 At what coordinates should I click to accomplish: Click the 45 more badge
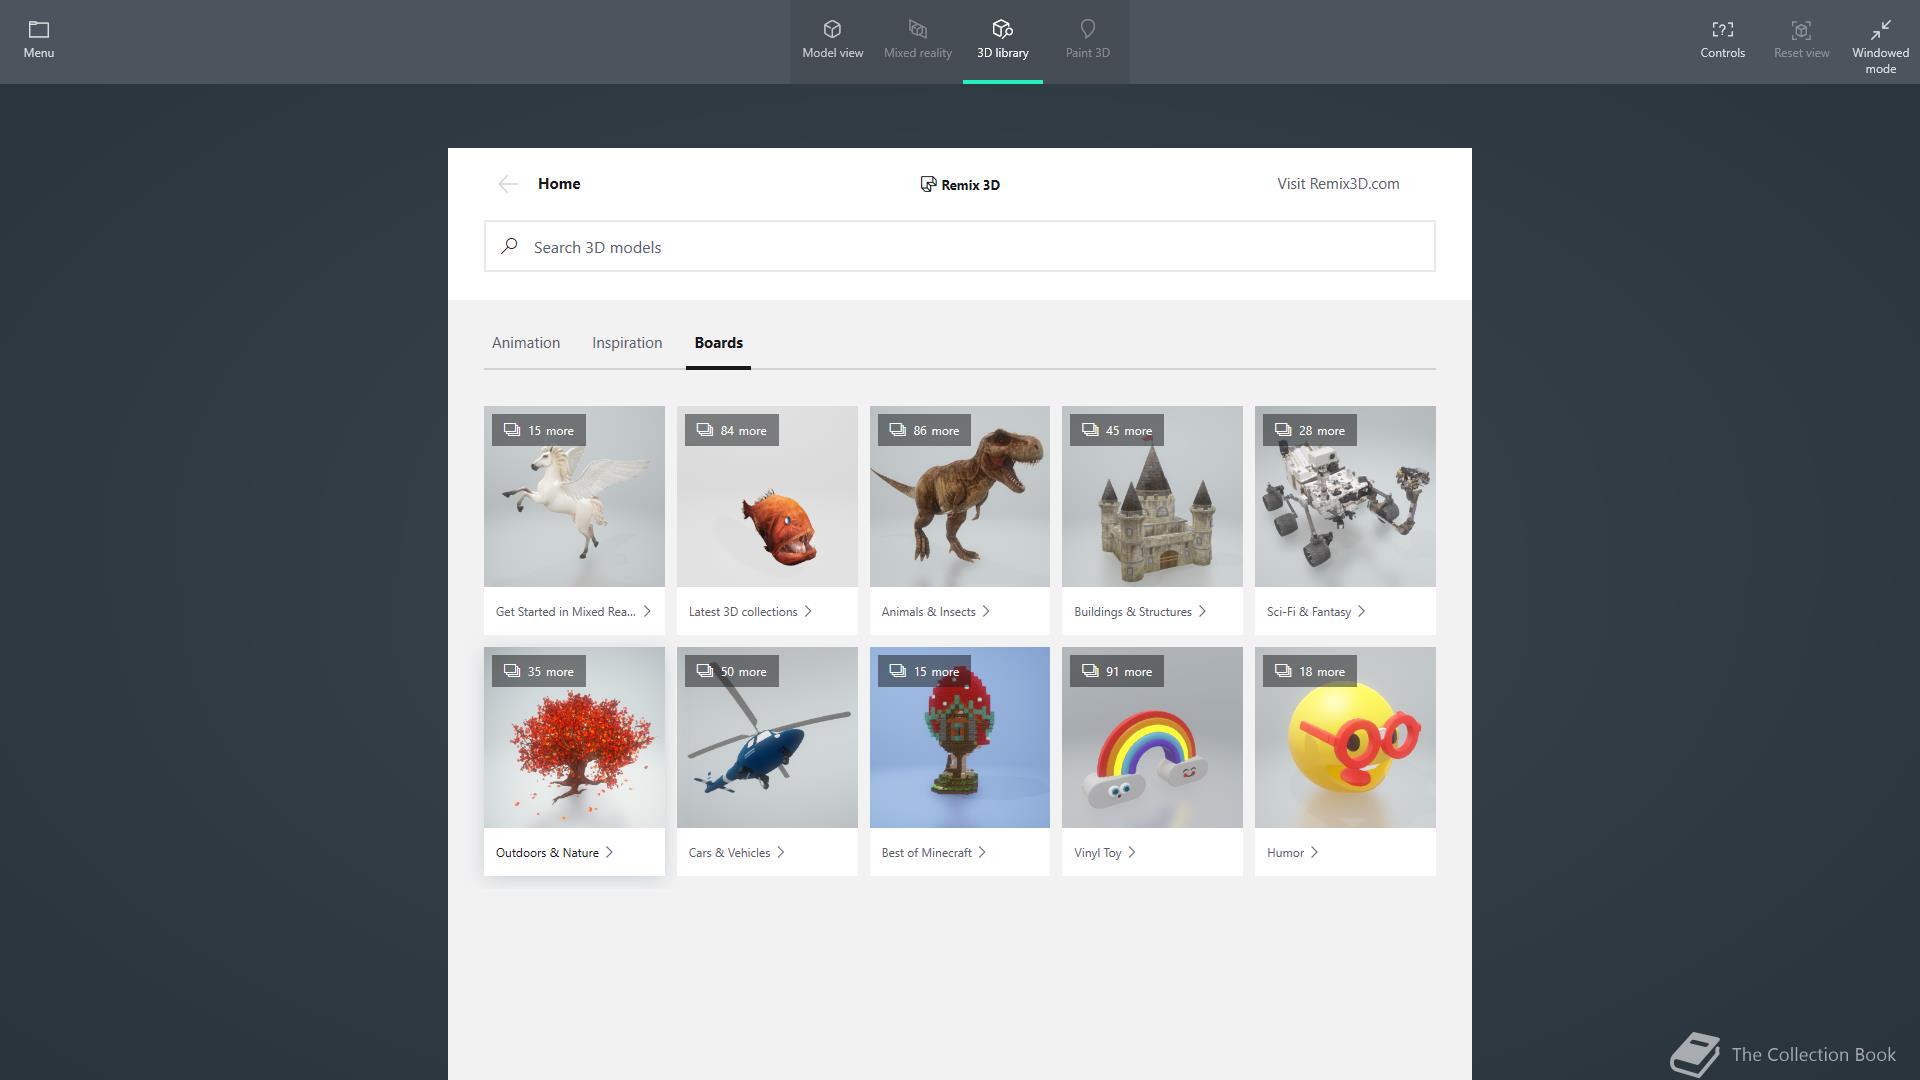pyautogui.click(x=1117, y=430)
